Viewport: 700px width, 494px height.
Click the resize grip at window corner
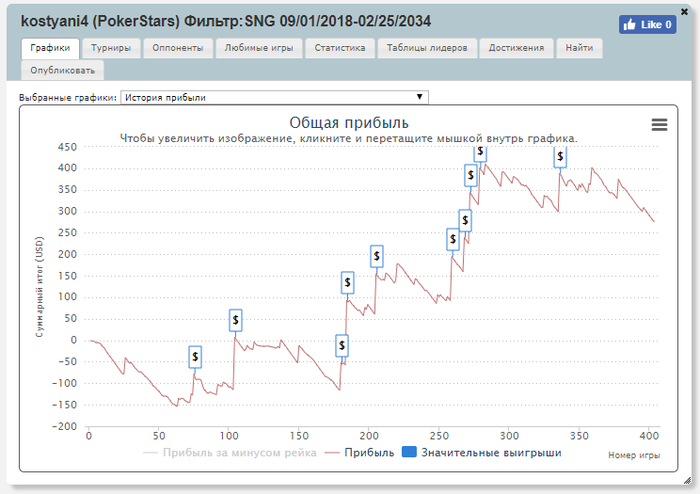(687, 480)
